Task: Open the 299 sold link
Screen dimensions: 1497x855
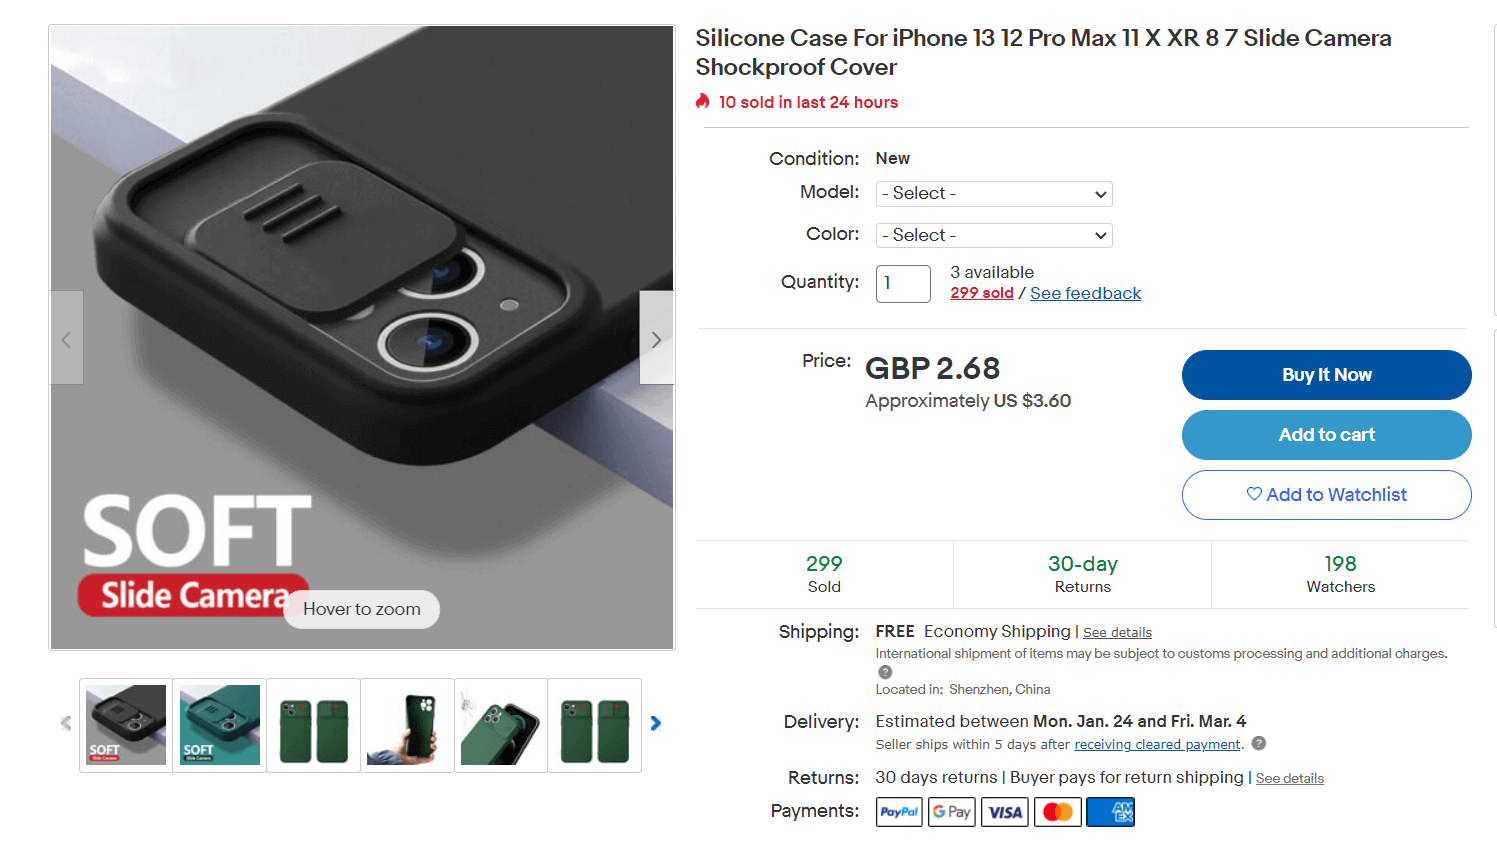Action: coord(981,293)
